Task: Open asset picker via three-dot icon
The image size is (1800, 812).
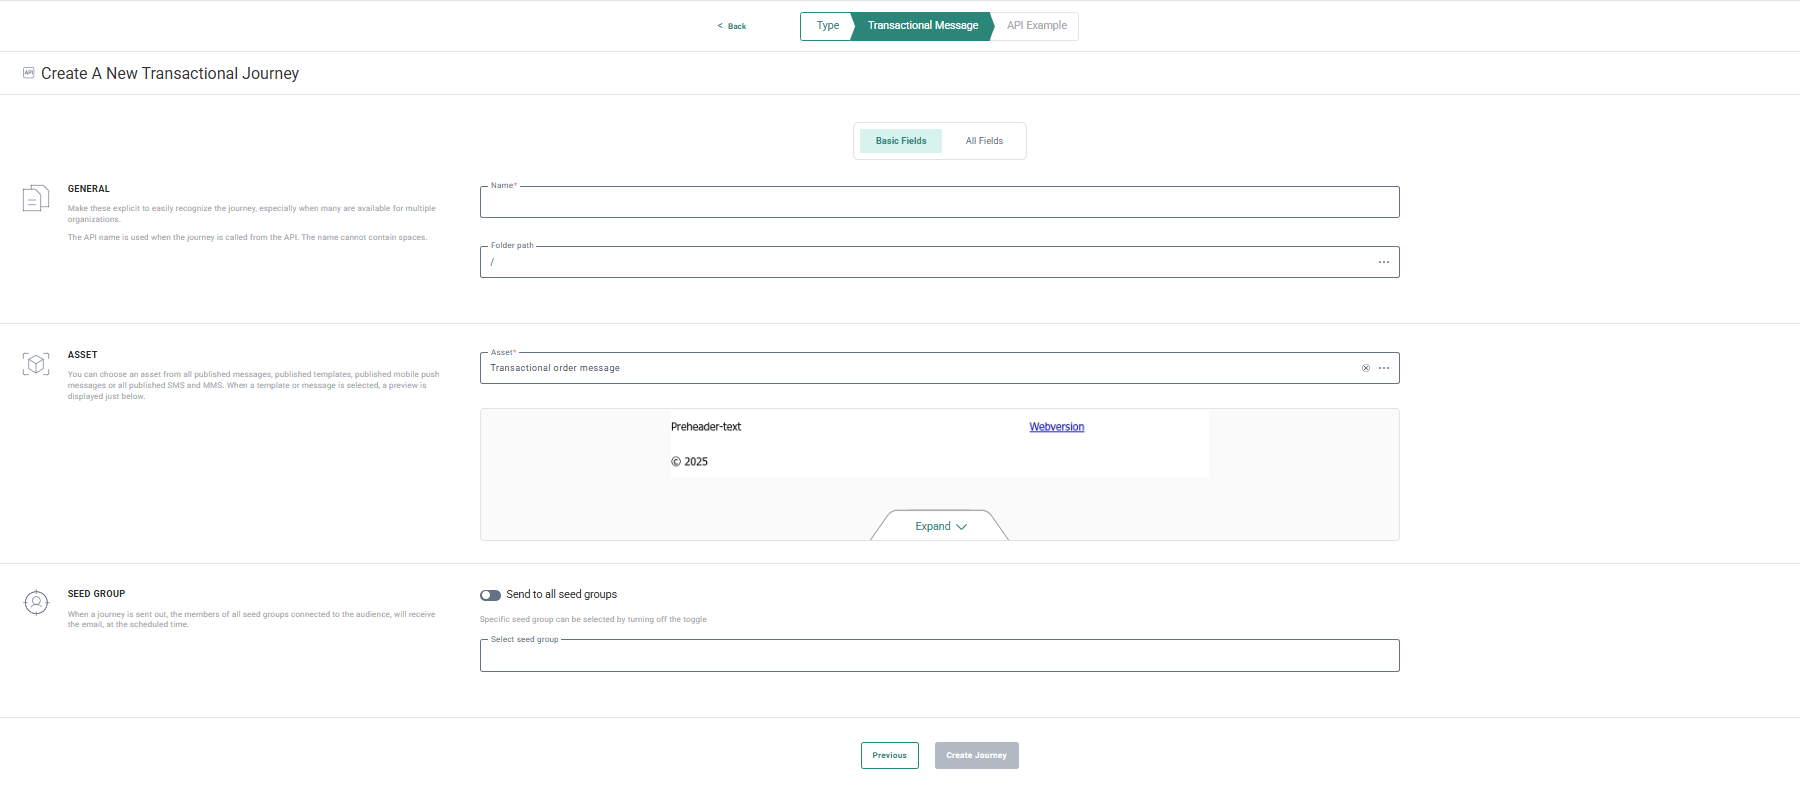Action: click(1384, 368)
